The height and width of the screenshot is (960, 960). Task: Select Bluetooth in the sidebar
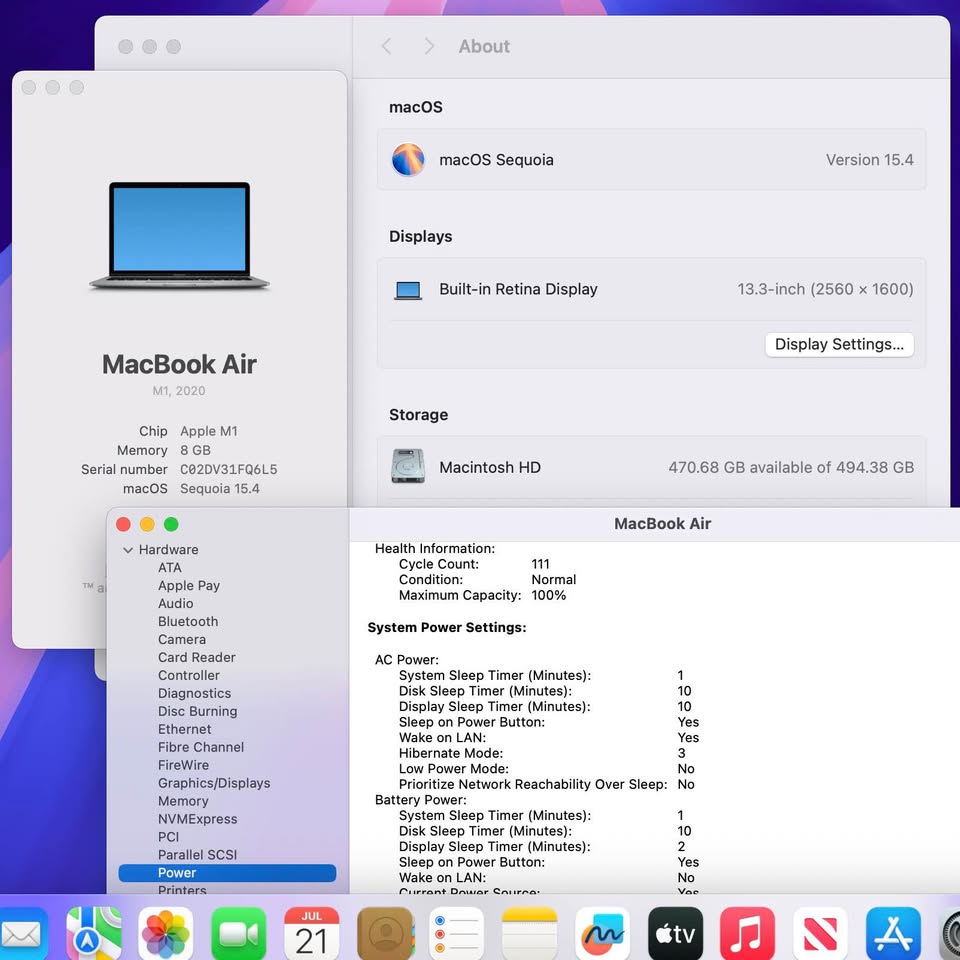coord(188,621)
